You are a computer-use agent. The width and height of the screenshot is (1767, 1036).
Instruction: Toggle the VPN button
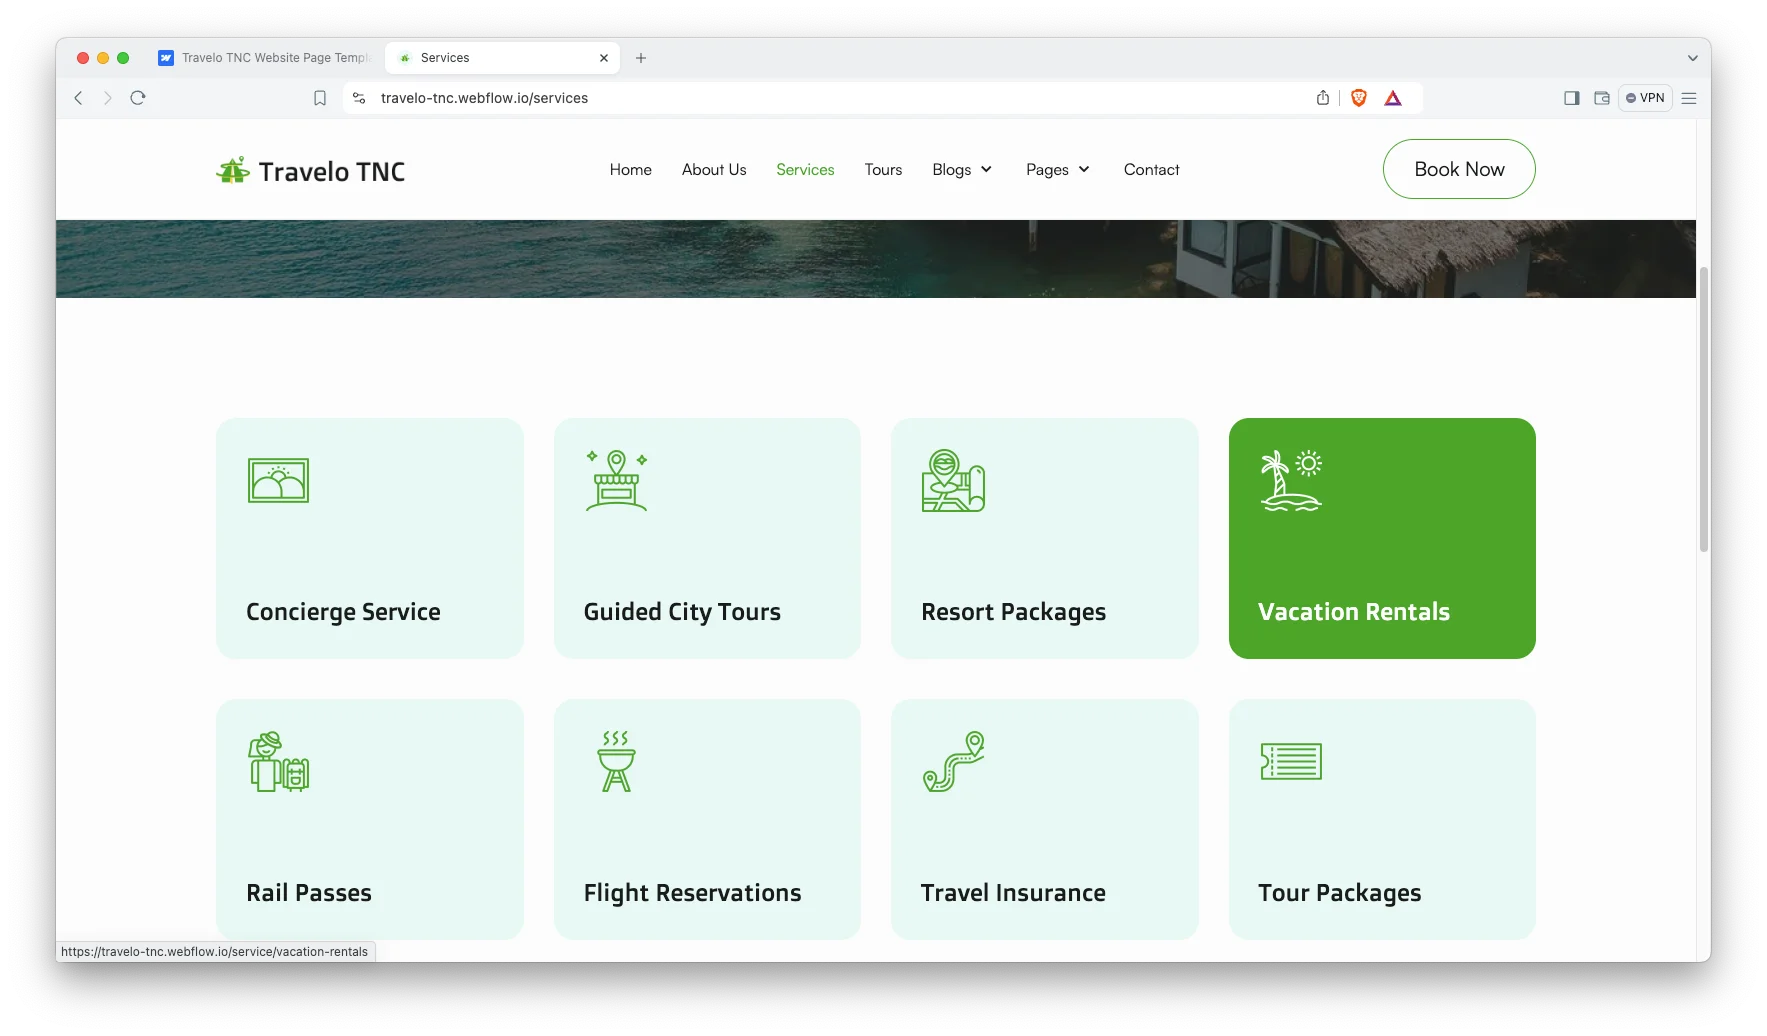(x=1645, y=98)
